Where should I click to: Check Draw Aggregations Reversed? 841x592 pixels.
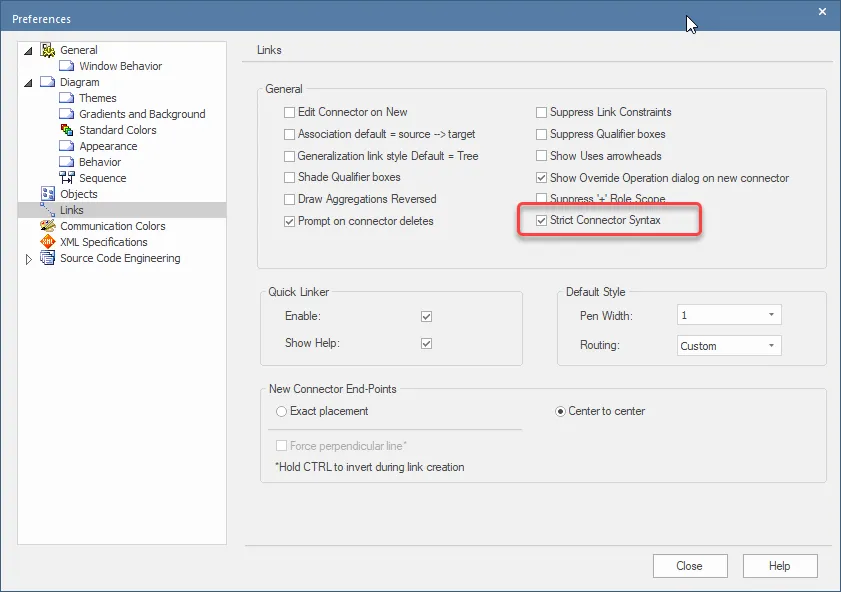coord(290,199)
